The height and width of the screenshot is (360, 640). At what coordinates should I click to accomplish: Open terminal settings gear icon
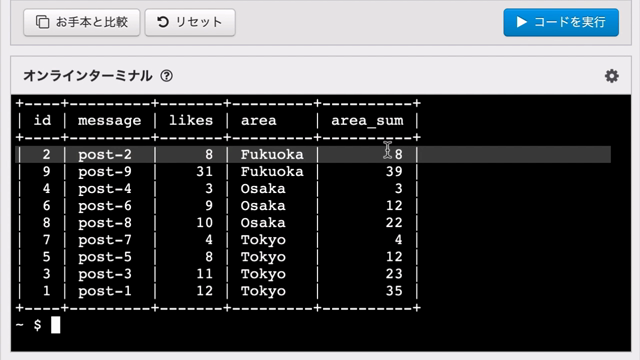[x=611, y=76]
